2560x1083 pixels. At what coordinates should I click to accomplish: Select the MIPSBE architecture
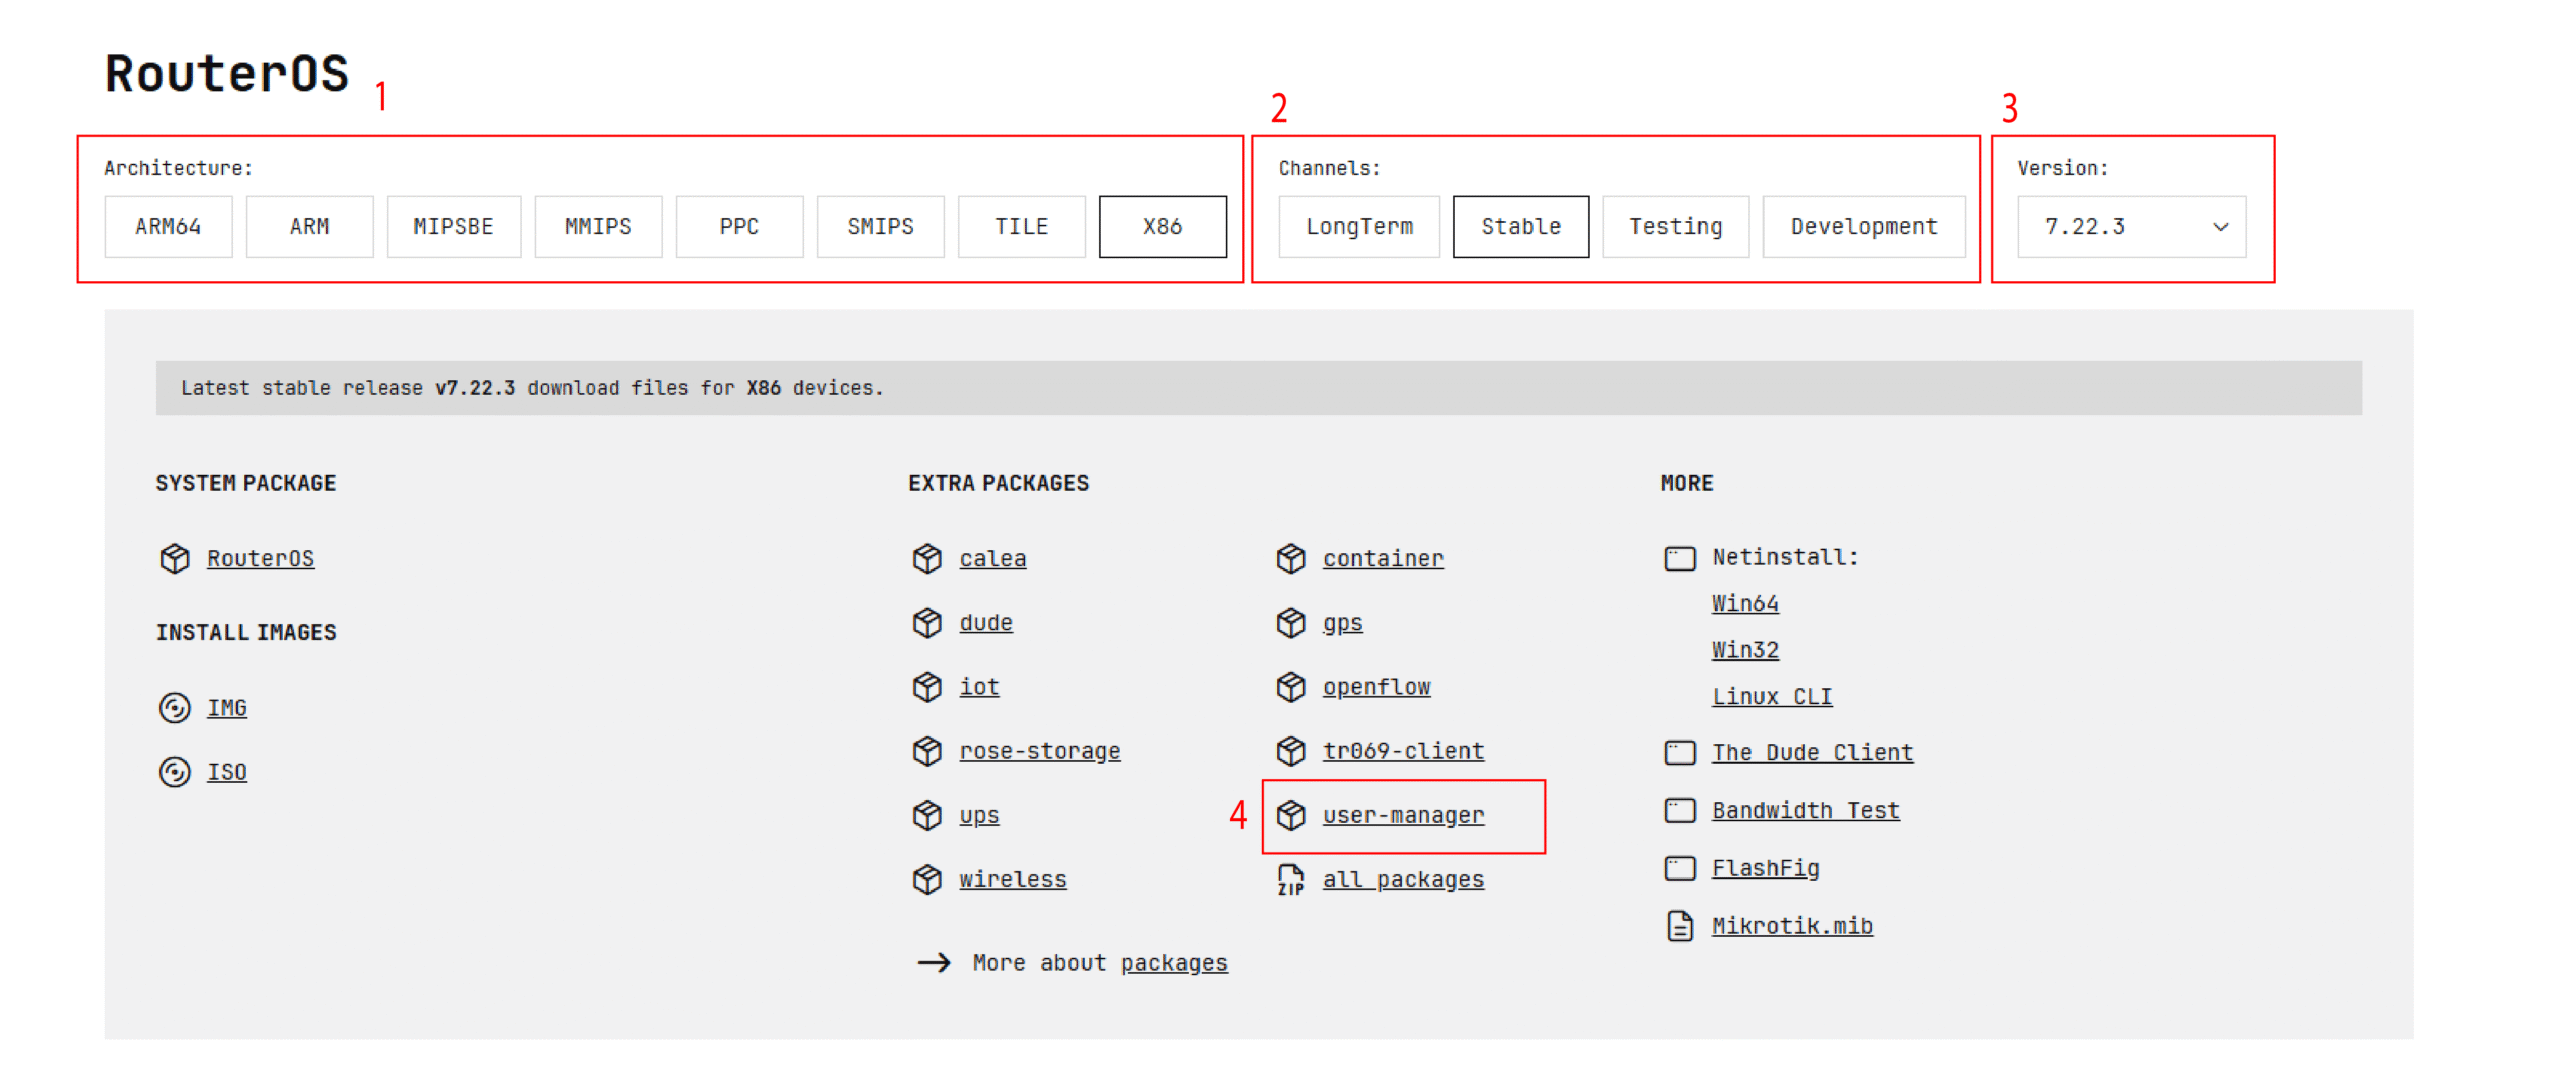click(x=453, y=226)
